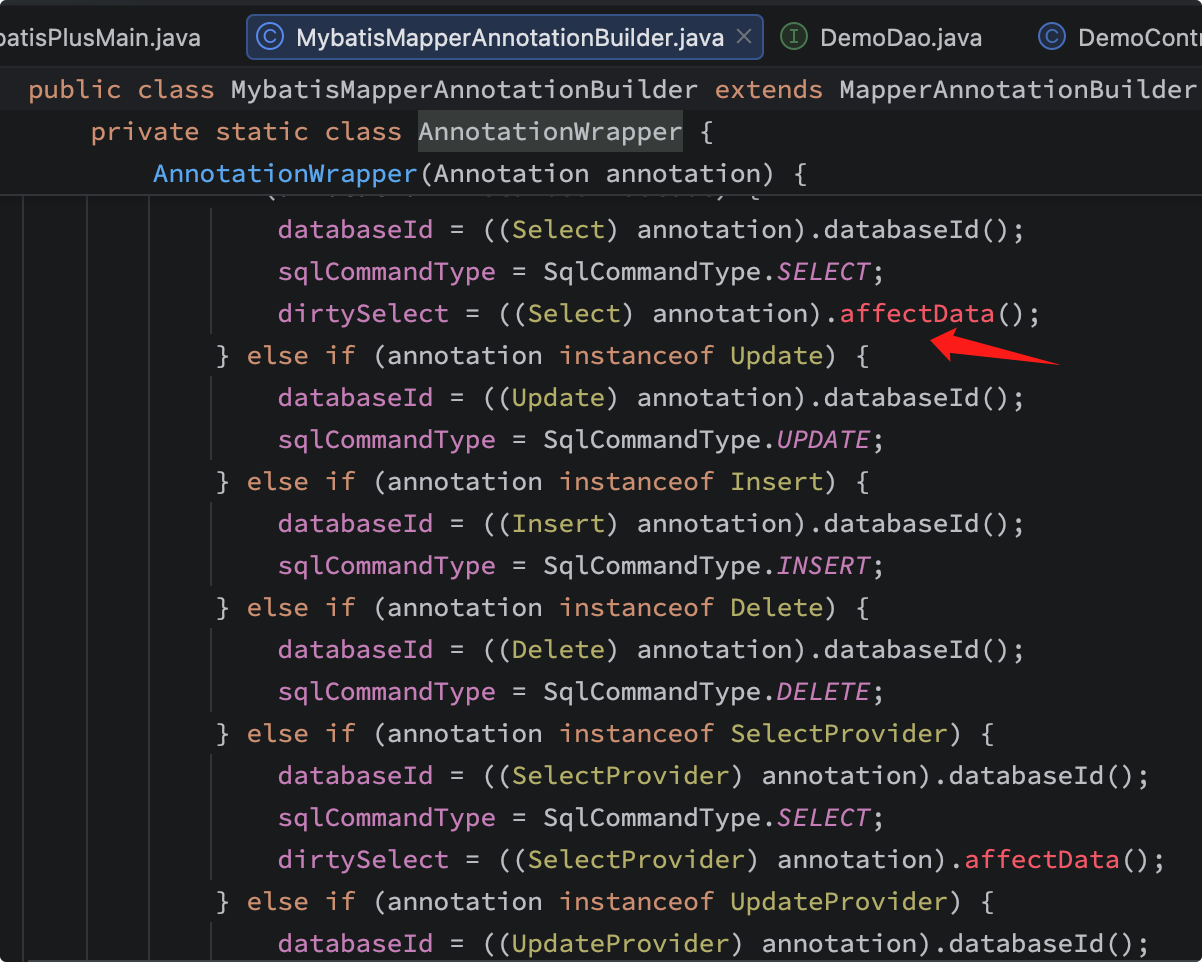Viewport: 1202px width, 962px height.
Task: Click Insert in 'instanceof Insert'
Action: coord(777,482)
